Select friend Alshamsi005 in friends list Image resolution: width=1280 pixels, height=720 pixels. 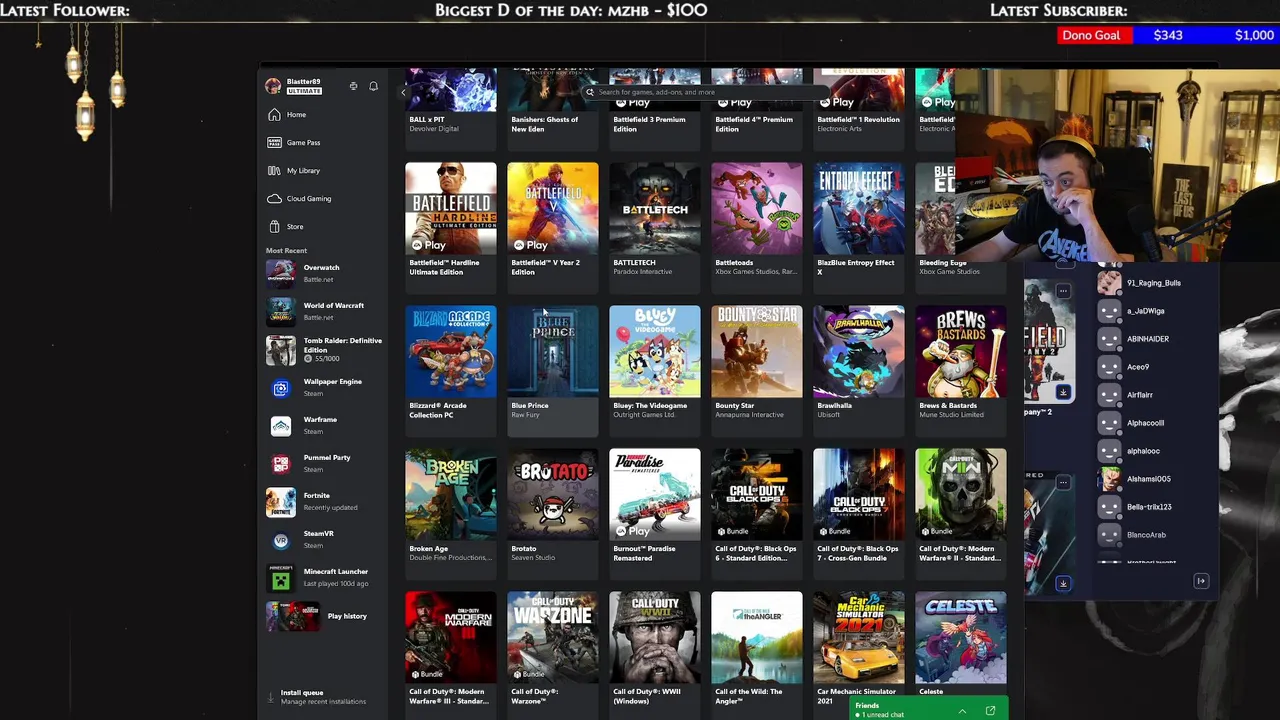pos(1151,479)
